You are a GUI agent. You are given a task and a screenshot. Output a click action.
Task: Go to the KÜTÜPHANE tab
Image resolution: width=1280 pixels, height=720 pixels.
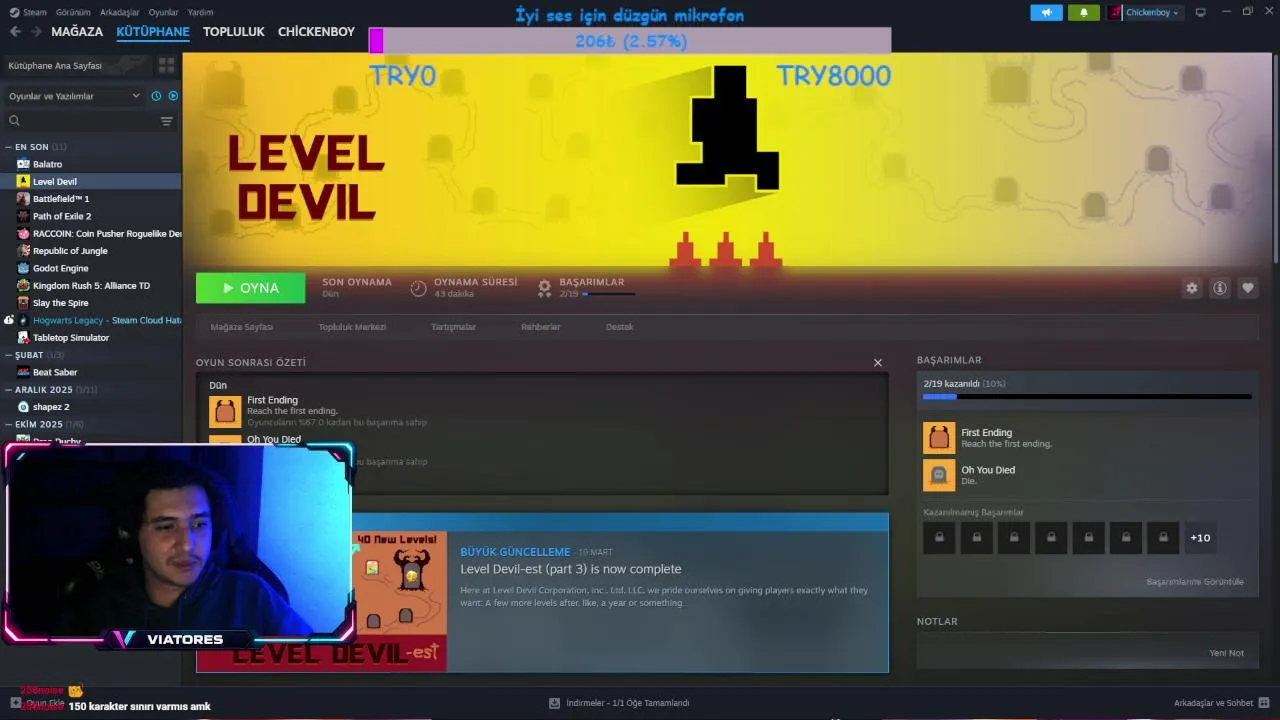tap(152, 32)
